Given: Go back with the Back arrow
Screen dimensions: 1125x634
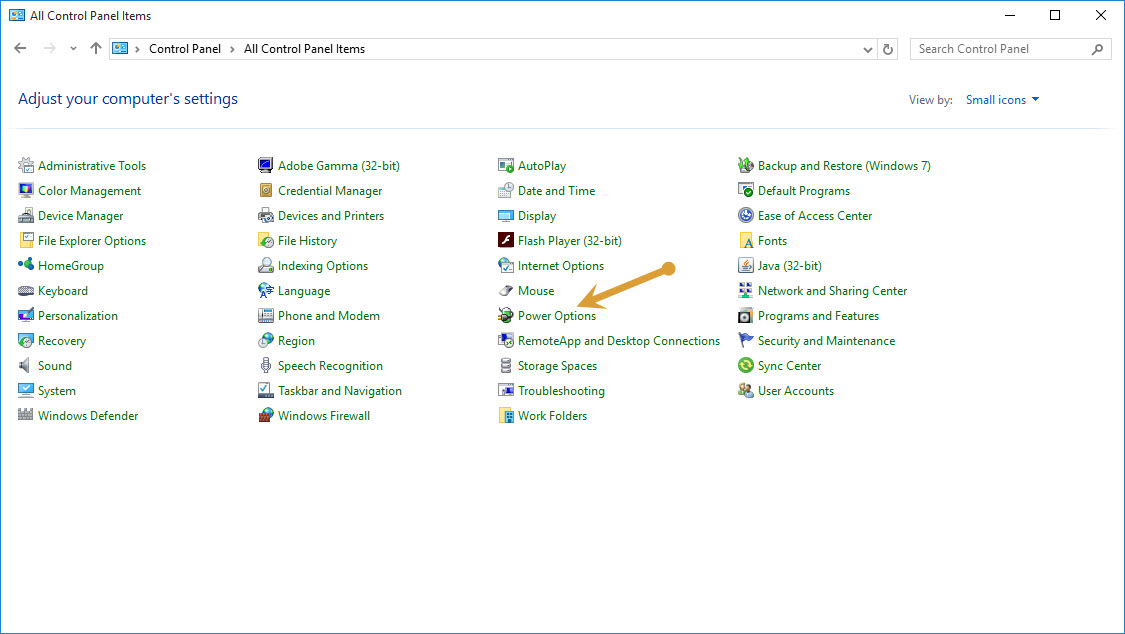Looking at the screenshot, I should click(x=20, y=49).
